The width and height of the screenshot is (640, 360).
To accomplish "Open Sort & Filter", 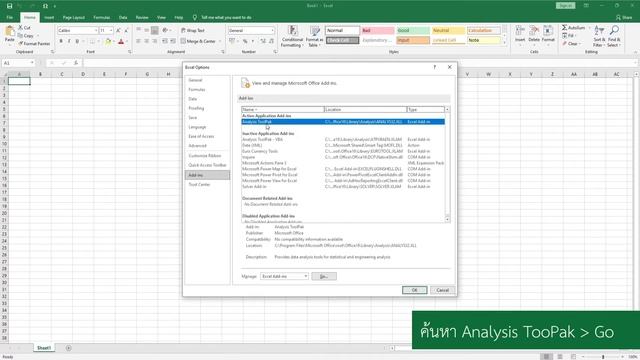I will click(599, 36).
